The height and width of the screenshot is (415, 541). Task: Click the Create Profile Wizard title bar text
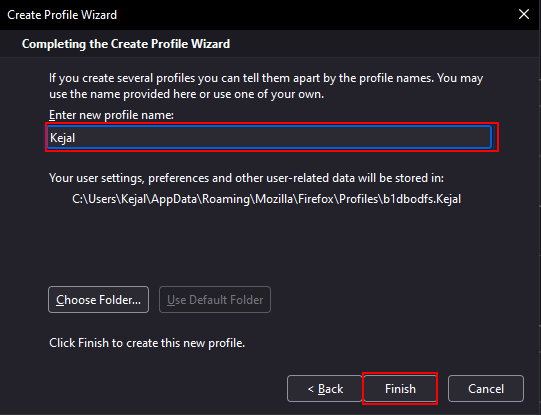pos(62,15)
